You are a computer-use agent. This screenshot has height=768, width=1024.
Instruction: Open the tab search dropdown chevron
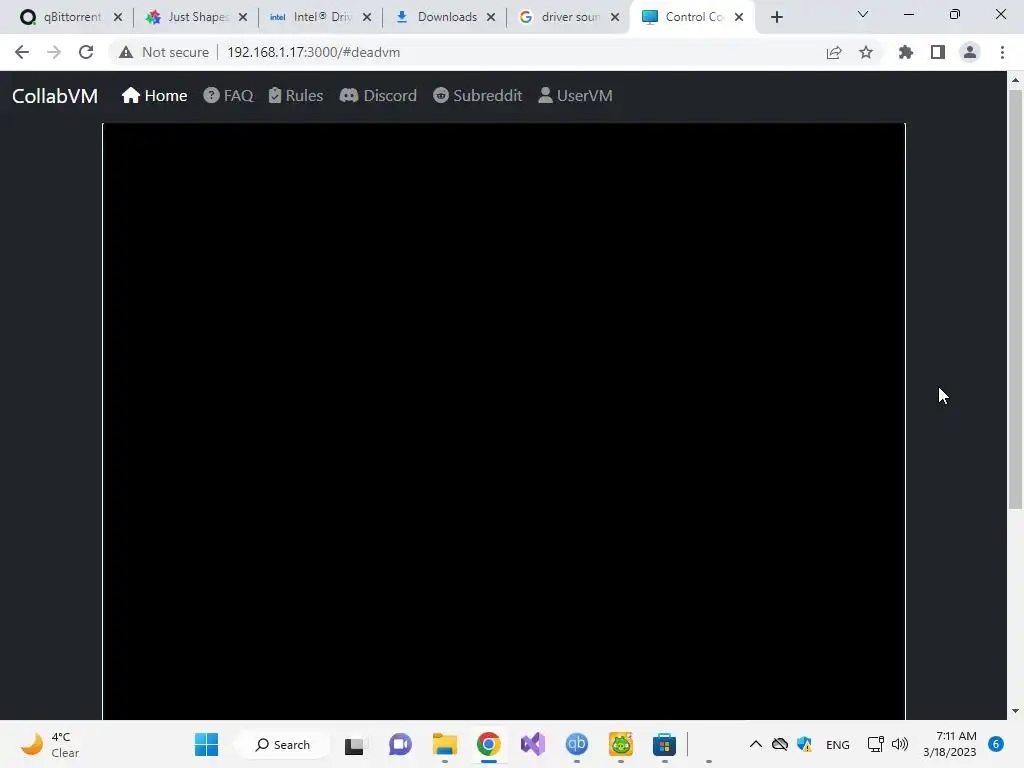863,14
